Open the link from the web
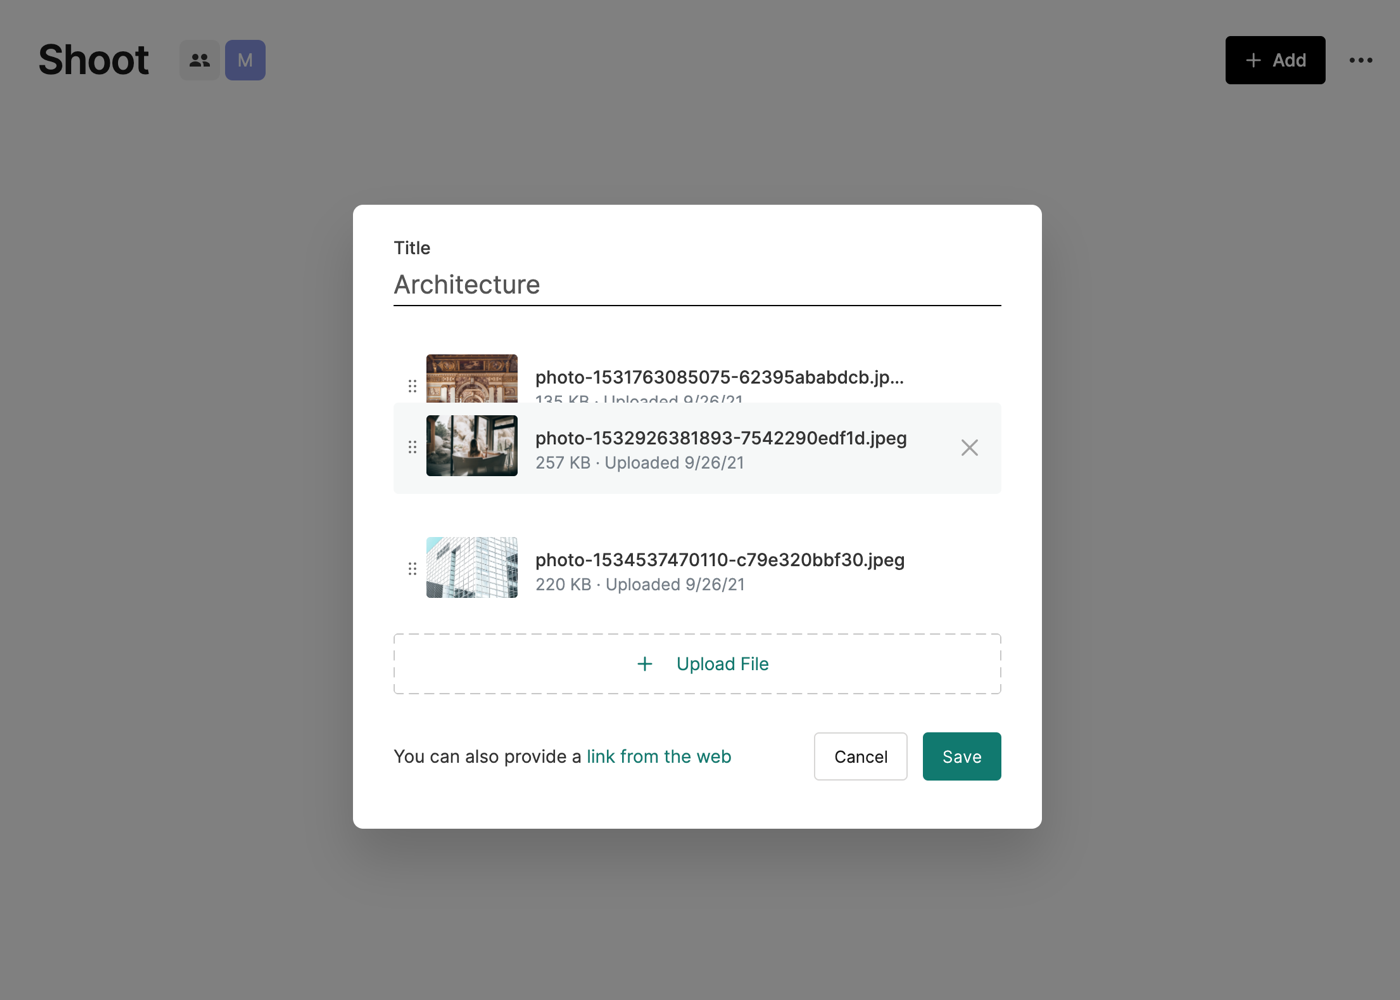 [659, 757]
